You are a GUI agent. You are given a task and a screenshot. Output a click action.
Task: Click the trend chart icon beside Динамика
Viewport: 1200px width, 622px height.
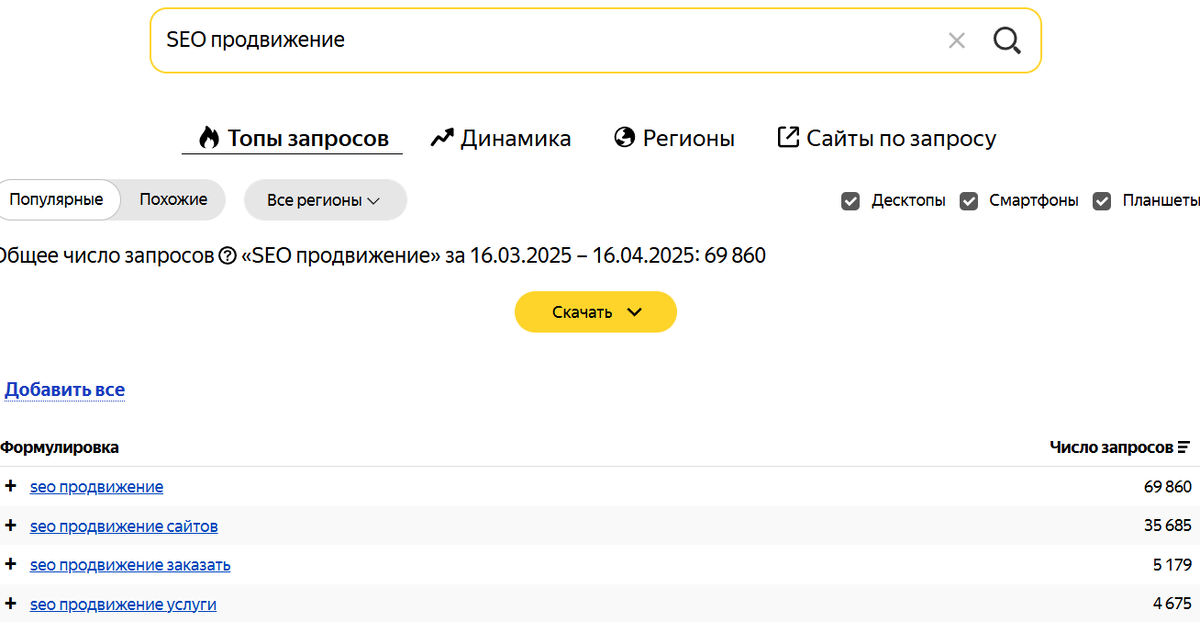pos(440,137)
